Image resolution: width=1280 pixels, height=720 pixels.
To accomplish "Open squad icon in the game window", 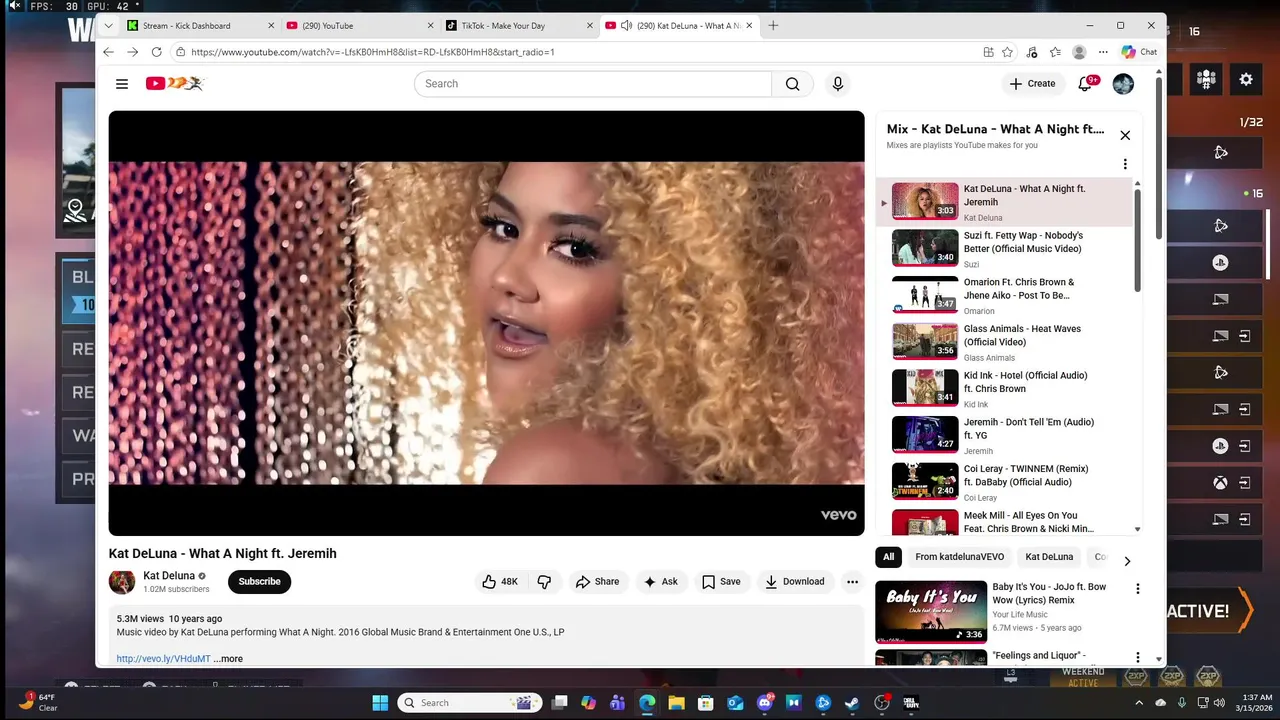I will [x=1207, y=79].
